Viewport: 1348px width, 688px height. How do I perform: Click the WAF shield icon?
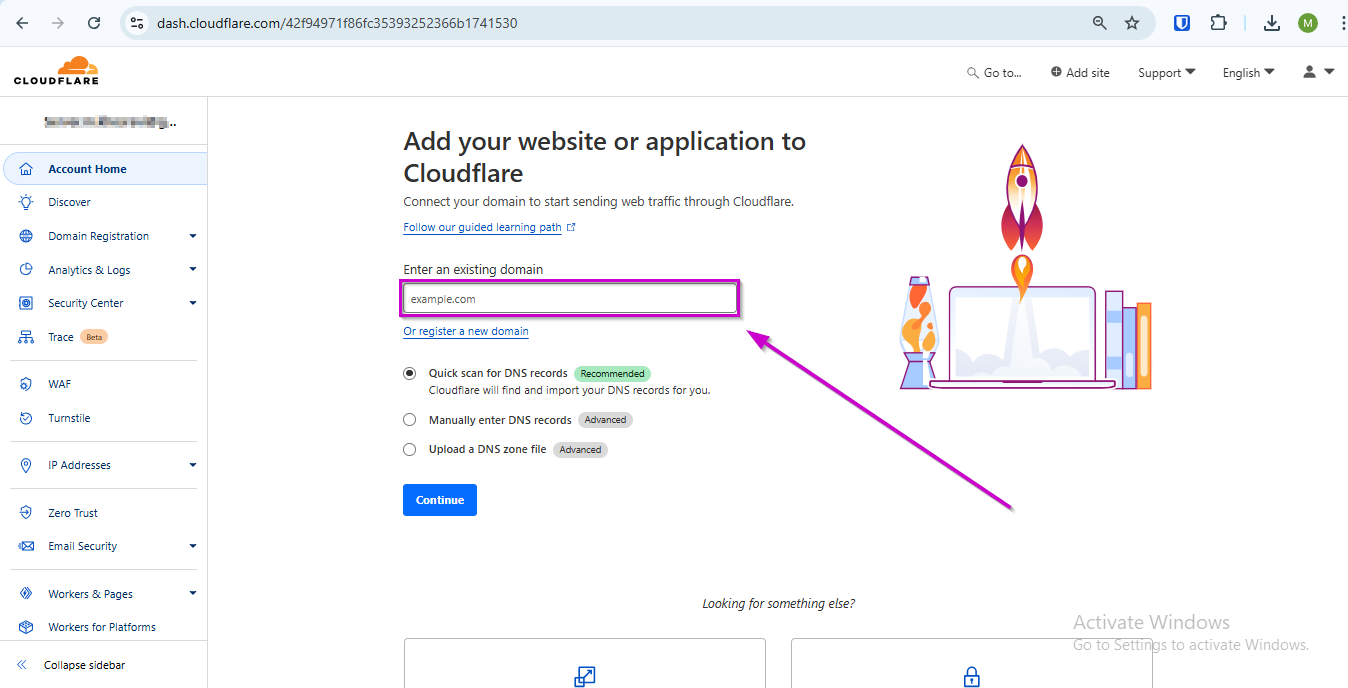pyautogui.click(x=26, y=384)
